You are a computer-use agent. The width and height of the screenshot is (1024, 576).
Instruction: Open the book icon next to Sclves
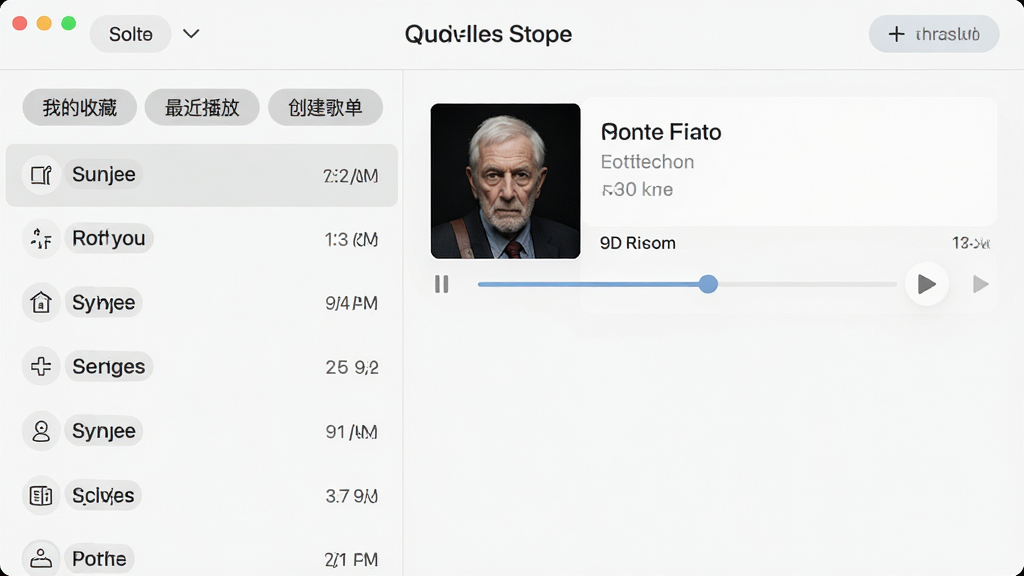[41, 496]
